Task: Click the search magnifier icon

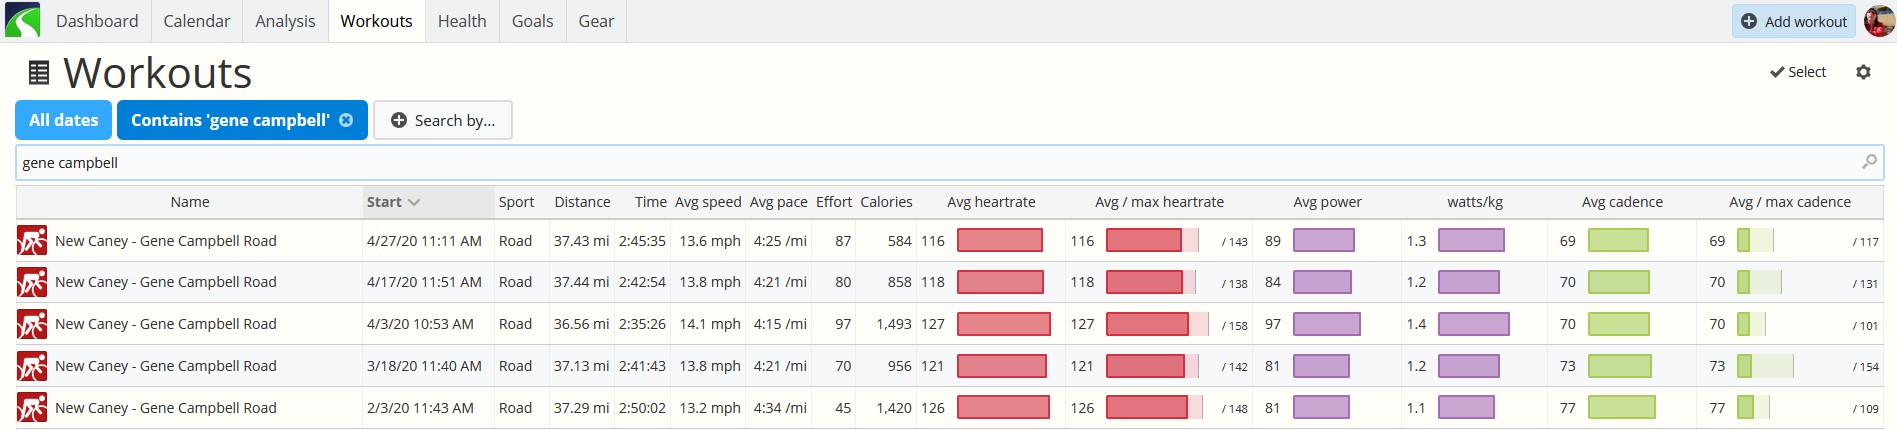Action: pyautogui.click(x=1869, y=162)
